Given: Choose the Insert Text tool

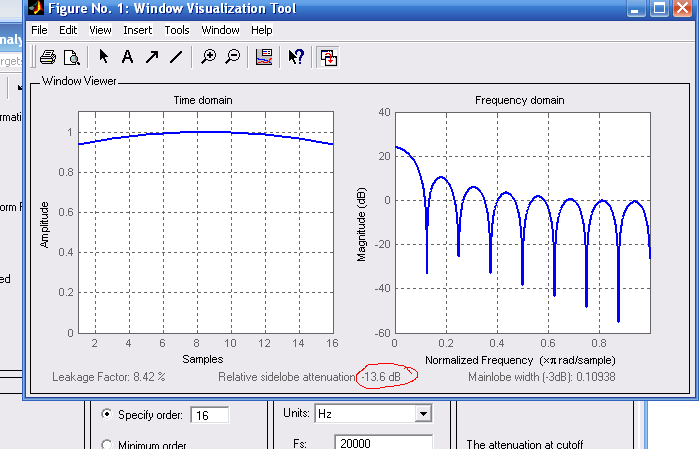Looking at the screenshot, I should 127,57.
